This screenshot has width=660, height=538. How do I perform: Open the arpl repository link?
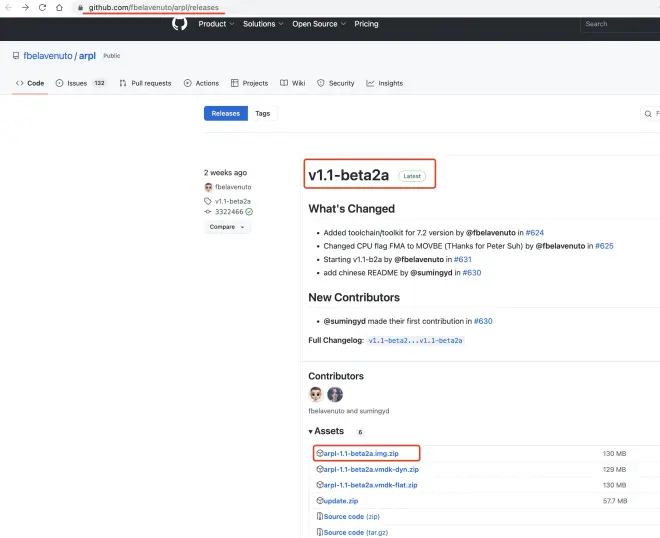(x=87, y=56)
